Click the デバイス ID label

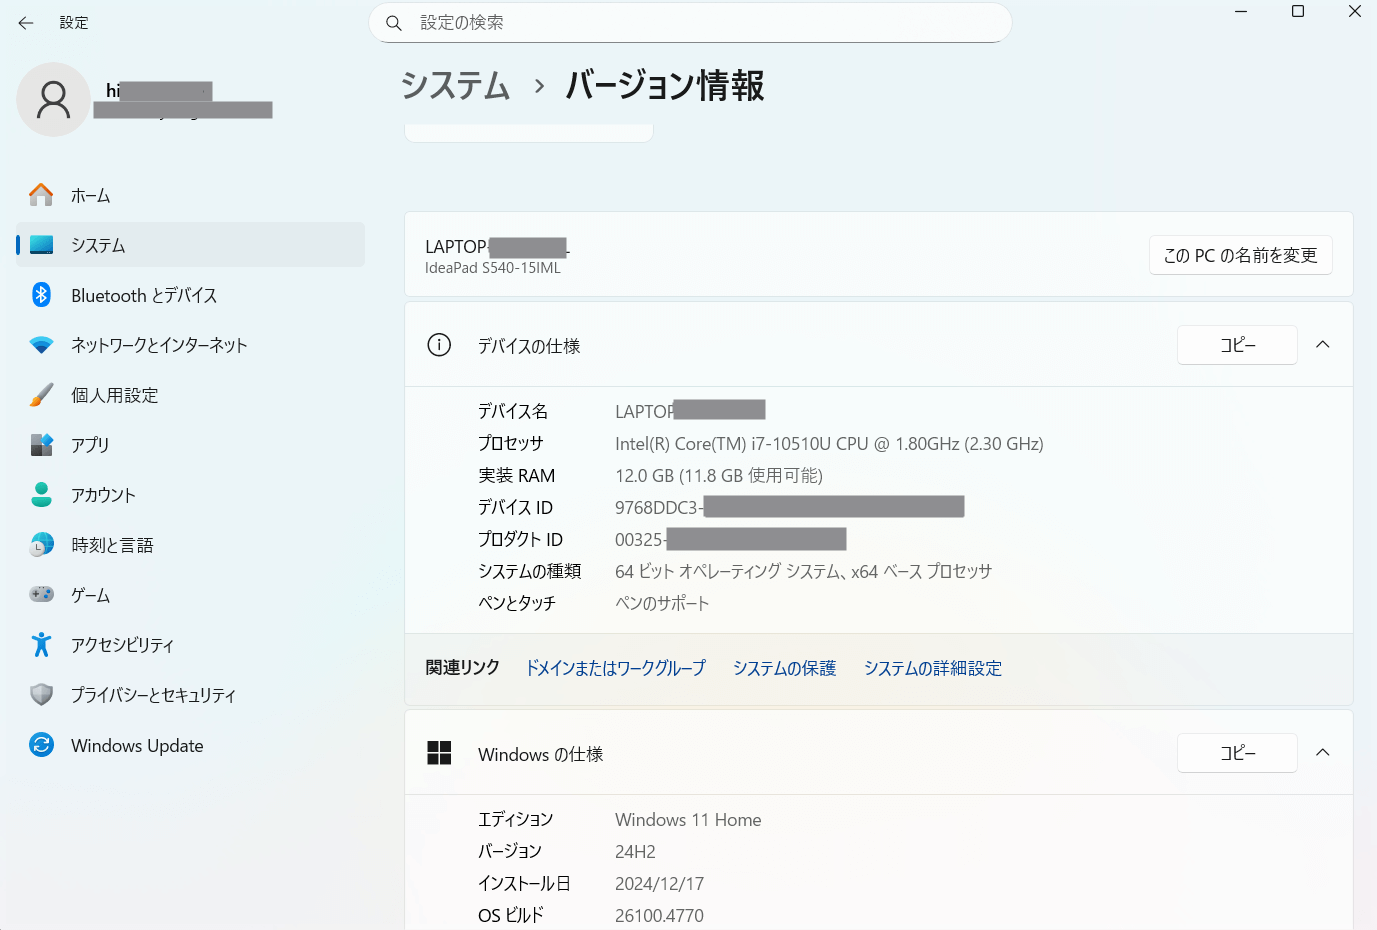tap(515, 508)
